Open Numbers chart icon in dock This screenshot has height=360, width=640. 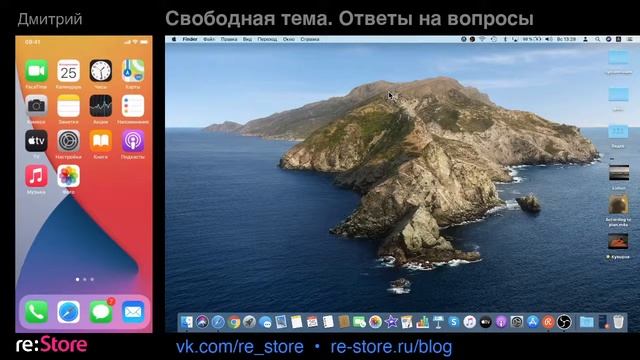pyautogui.click(x=422, y=322)
